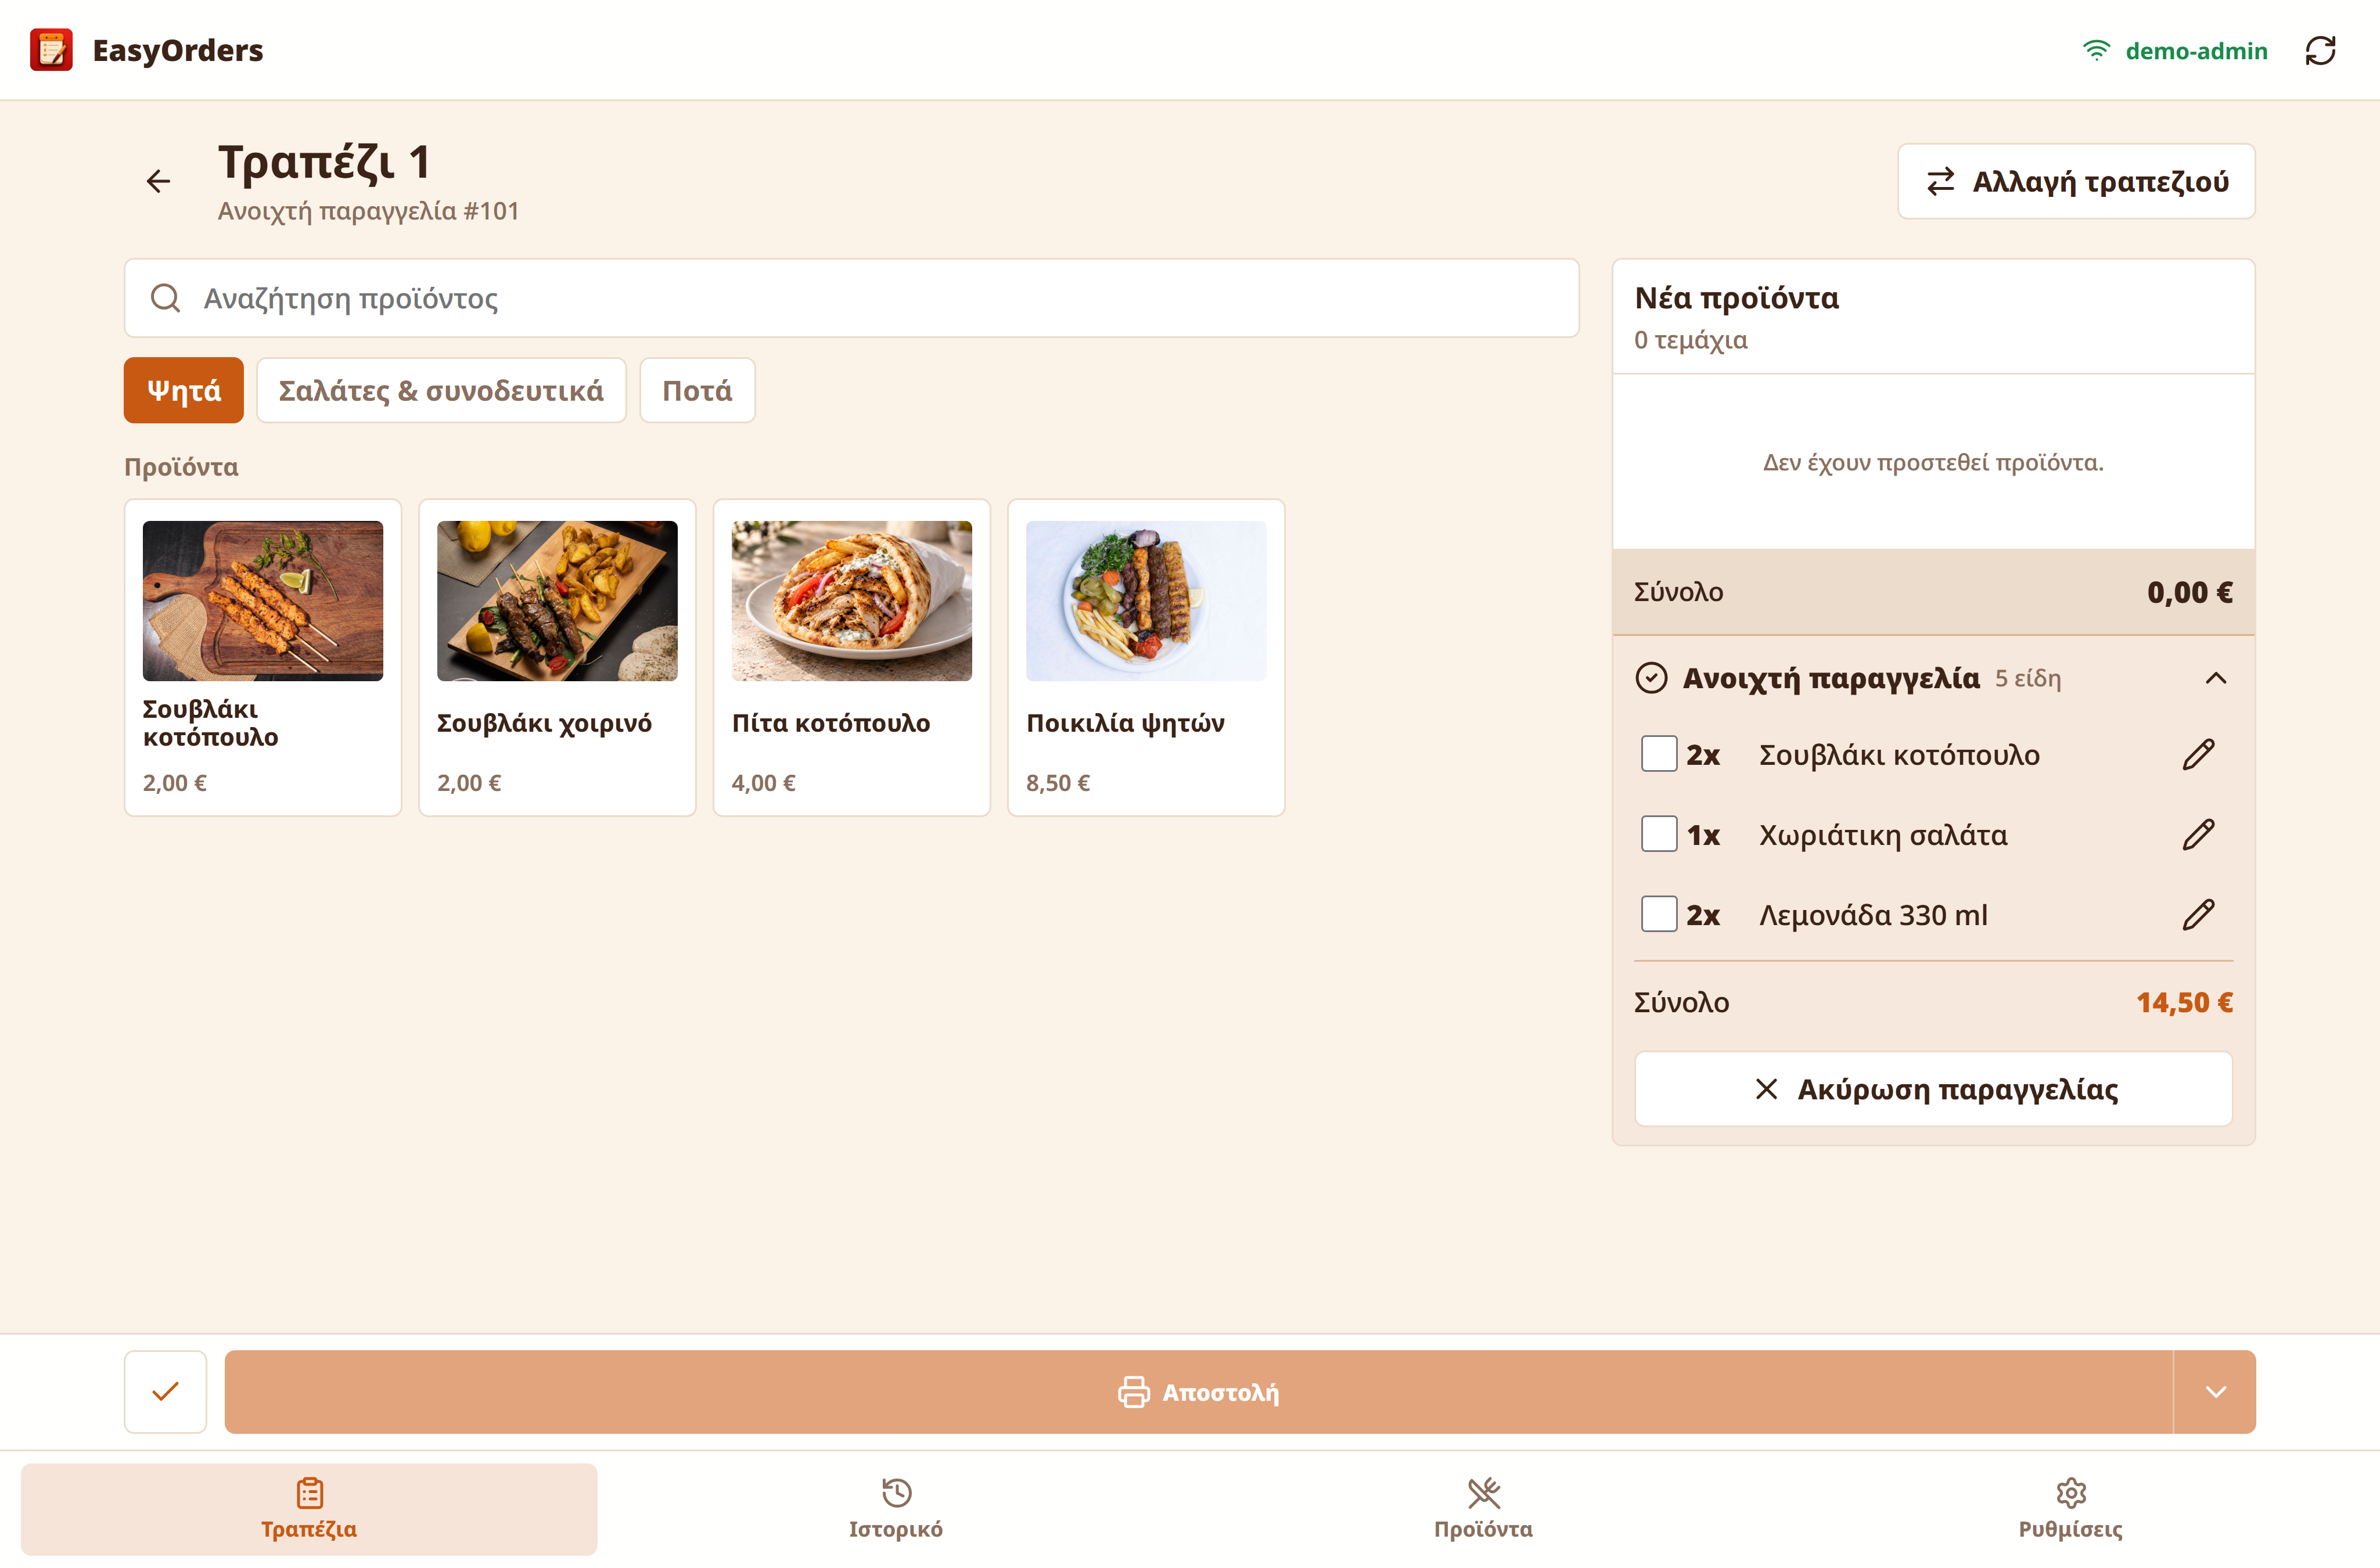Add the Πίτα κοτόπουλο product card
Image resolution: width=2380 pixels, height=1568 pixels.
tap(852, 657)
